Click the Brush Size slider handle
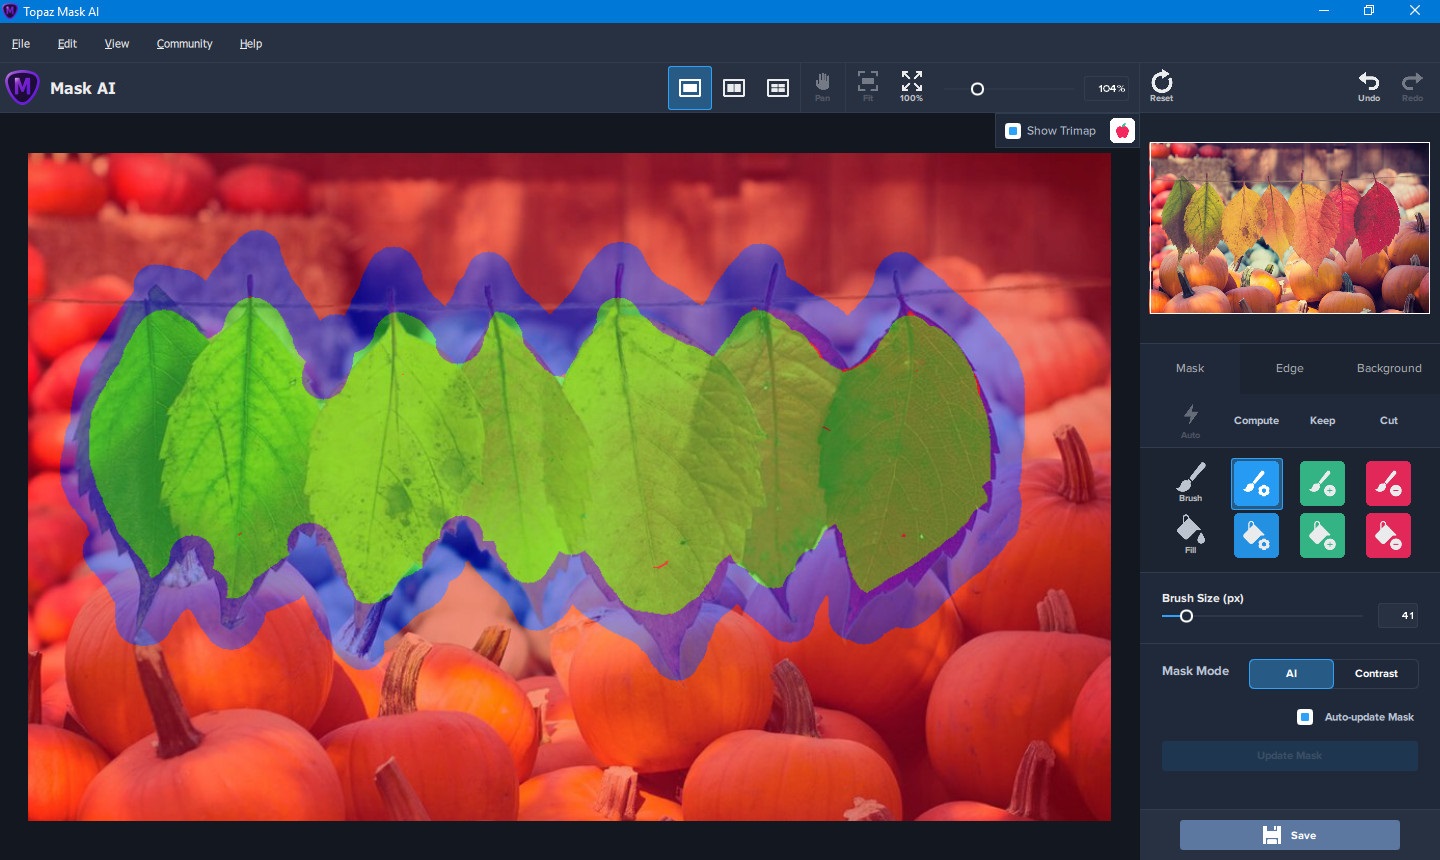This screenshot has width=1440, height=860. [1187, 616]
